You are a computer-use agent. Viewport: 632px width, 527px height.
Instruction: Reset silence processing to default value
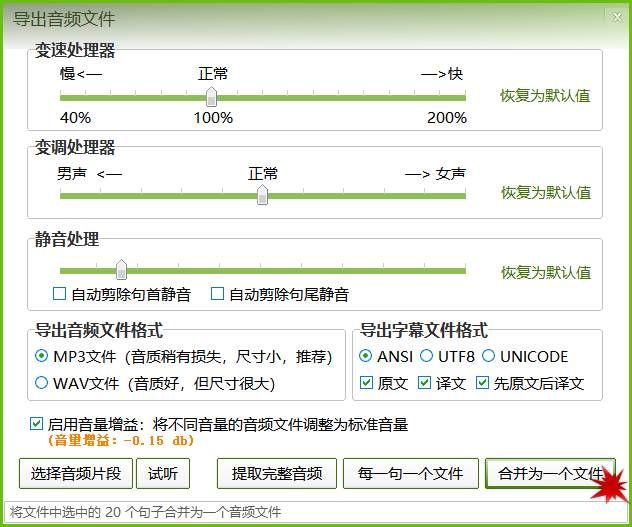coord(545,272)
